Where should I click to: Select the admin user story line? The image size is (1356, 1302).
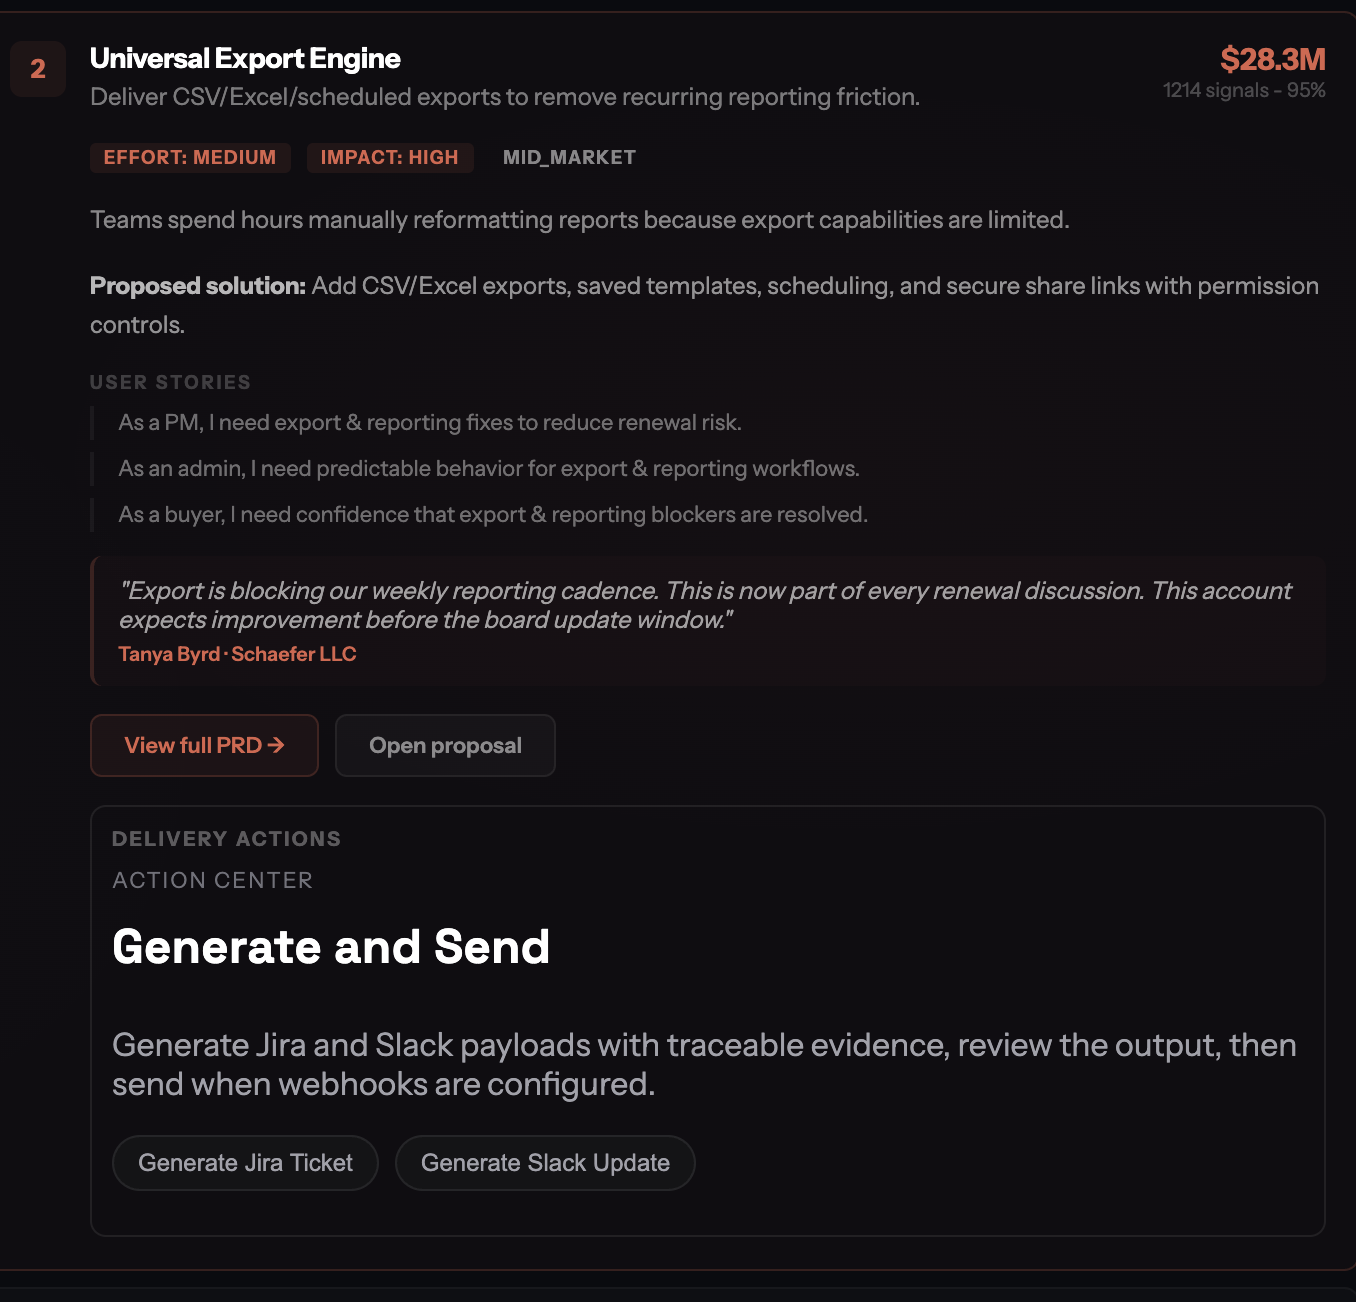(x=489, y=469)
